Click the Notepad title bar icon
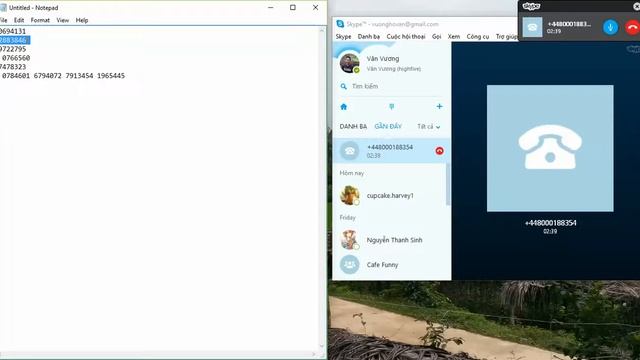This screenshot has height=360, width=640. pyautogui.click(x=3, y=7)
